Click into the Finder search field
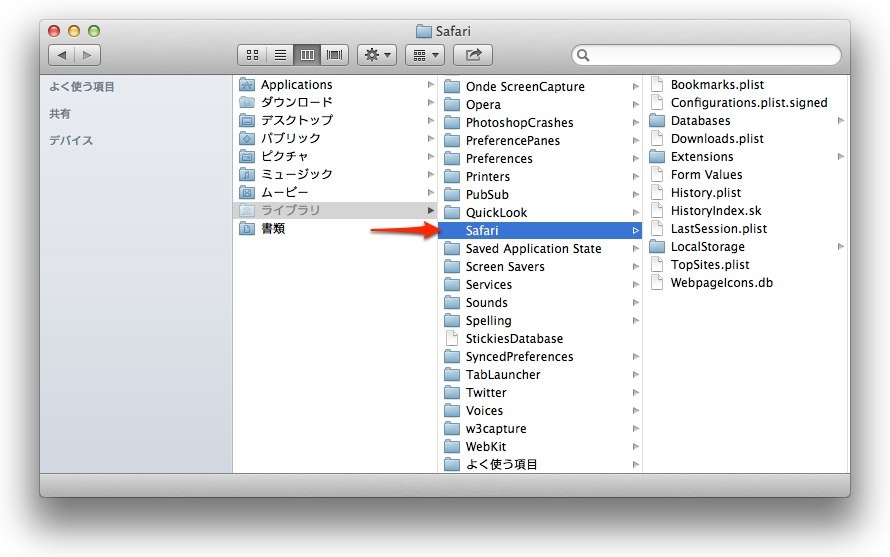890x557 pixels. pos(706,55)
